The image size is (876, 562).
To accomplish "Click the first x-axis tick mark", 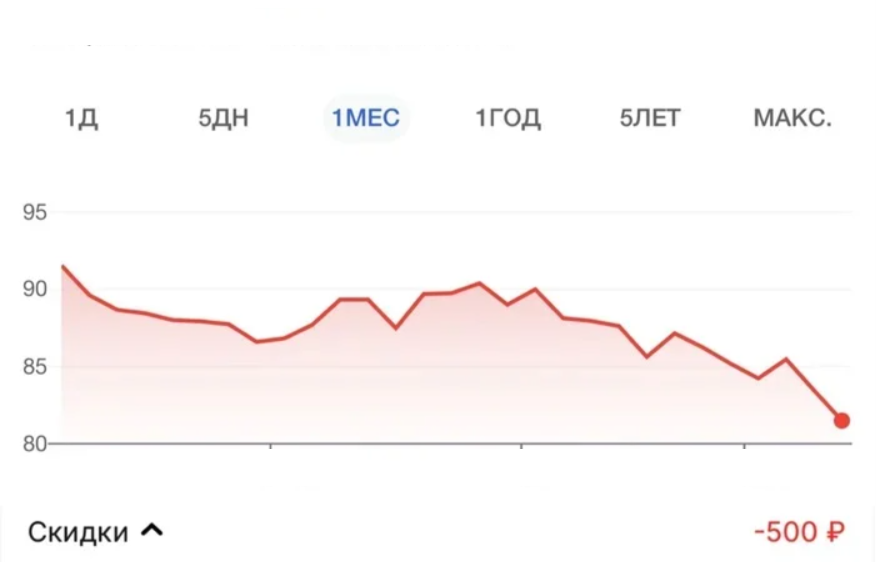I will click(270, 446).
